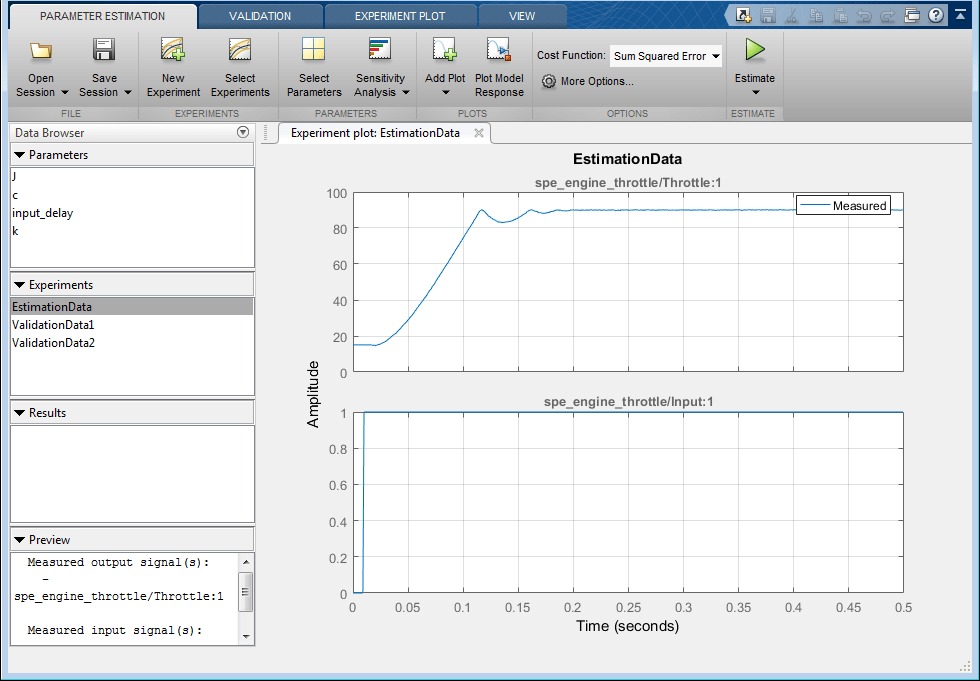Switch to the EXPERIMENT PLOT tab
980x681 pixels.
coord(400,16)
